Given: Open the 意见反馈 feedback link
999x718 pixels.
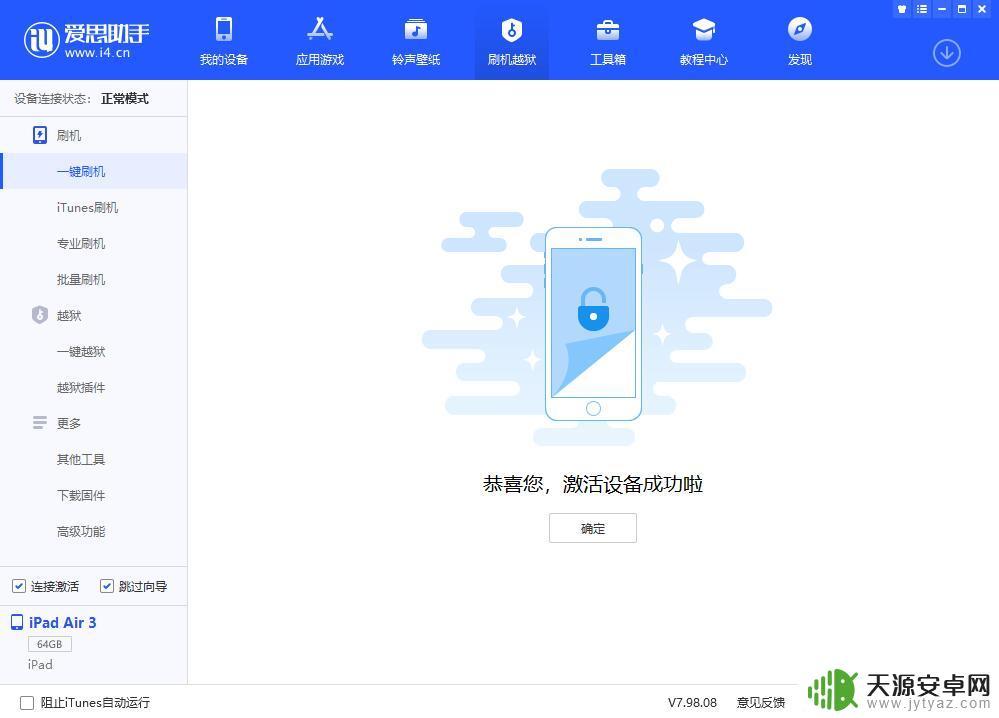Looking at the screenshot, I should [x=761, y=703].
